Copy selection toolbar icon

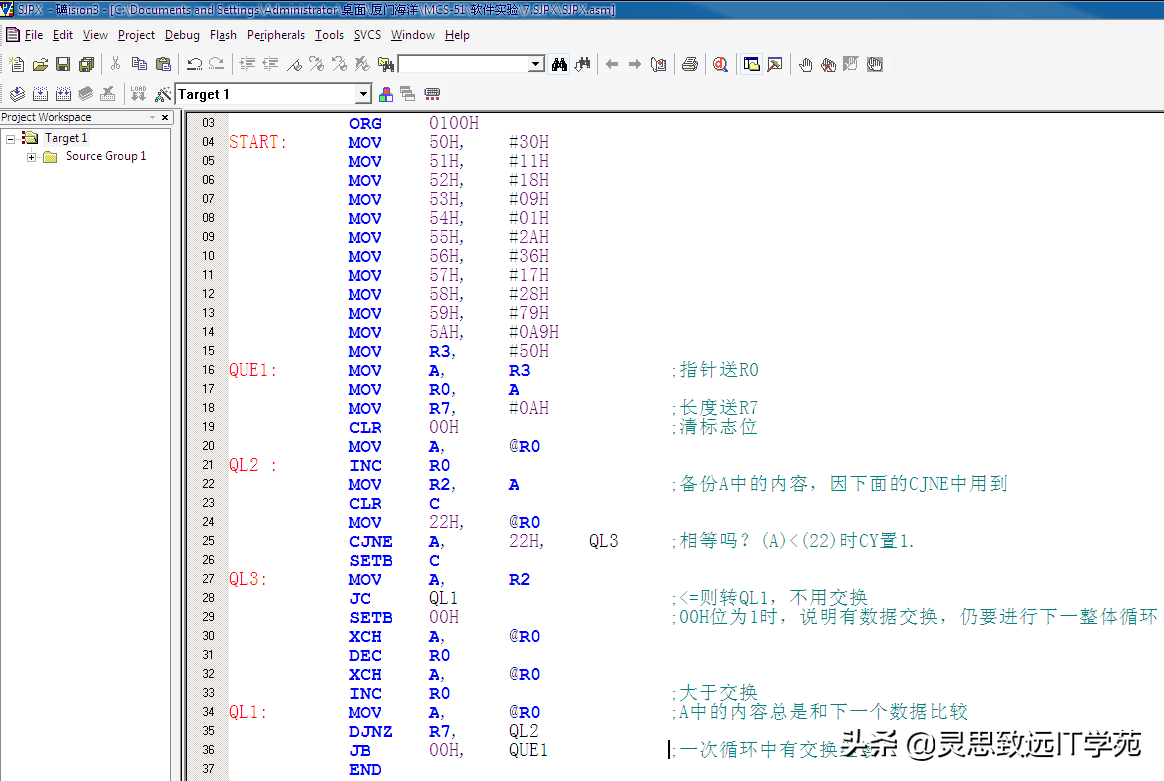(139, 65)
